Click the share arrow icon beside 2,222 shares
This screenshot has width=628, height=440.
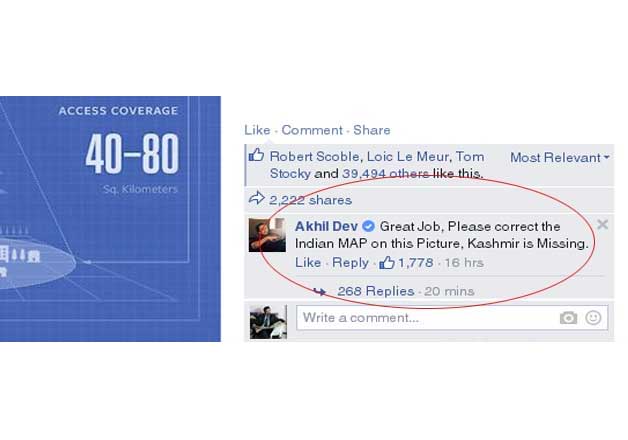point(256,198)
